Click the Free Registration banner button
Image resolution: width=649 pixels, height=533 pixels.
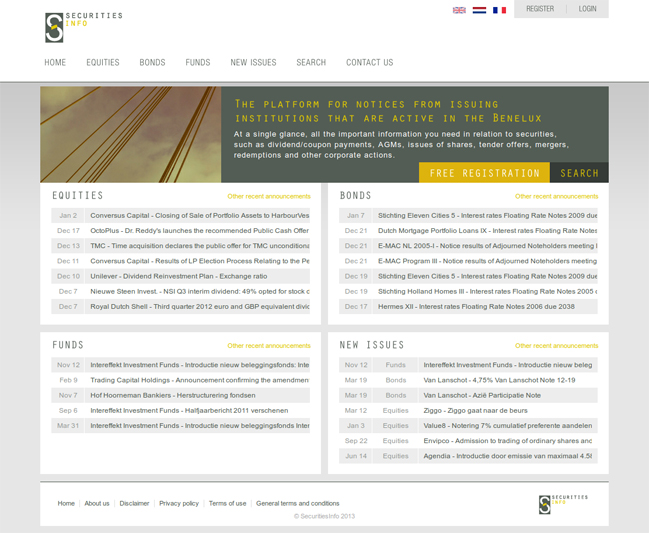(484, 173)
